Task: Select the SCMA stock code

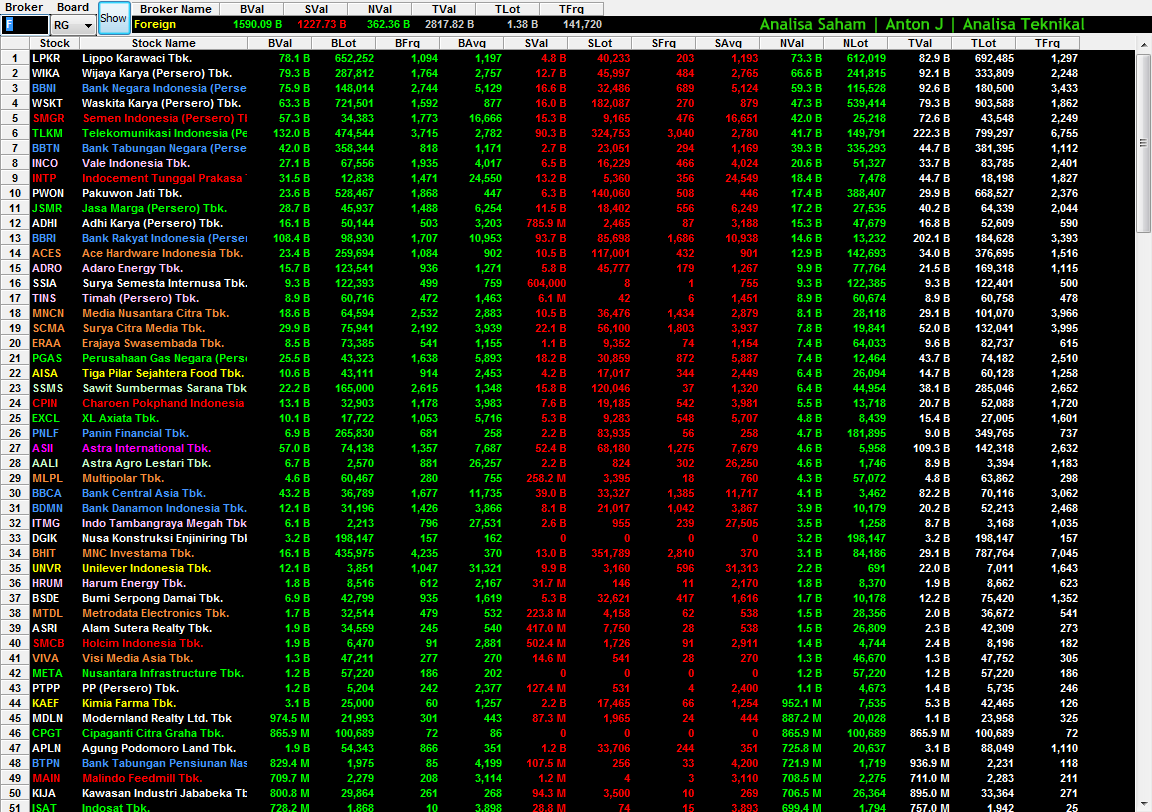Action: [x=48, y=328]
